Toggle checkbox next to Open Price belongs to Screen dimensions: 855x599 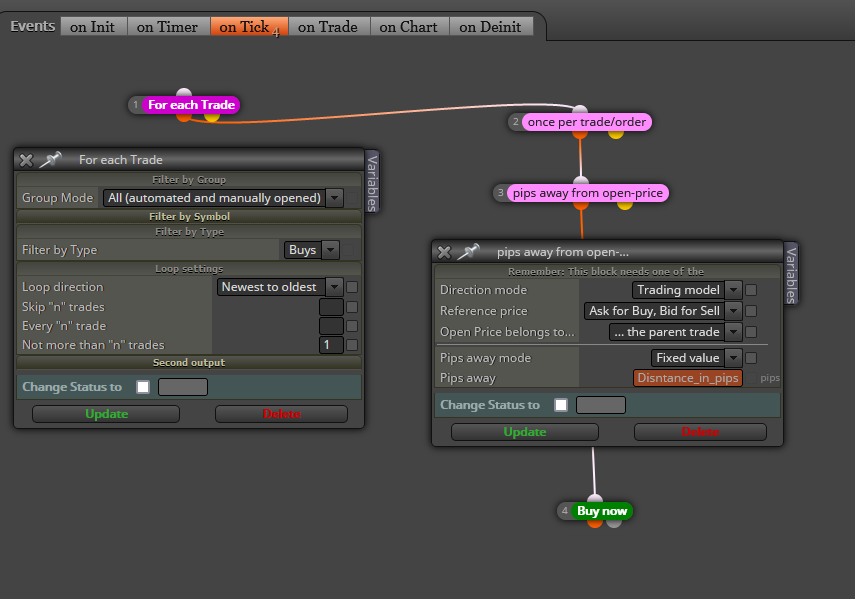(751, 332)
